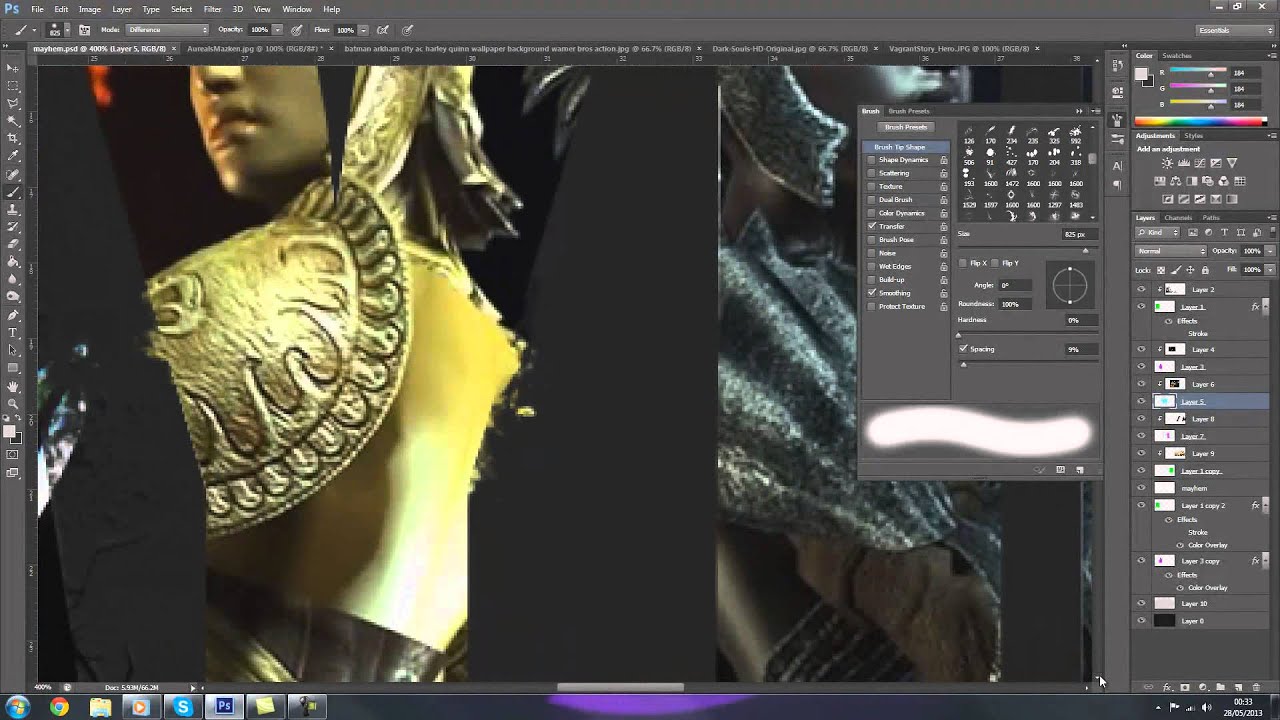Open the Brush panel flyout menu
The height and width of the screenshot is (720, 1280).
[x=1096, y=111]
